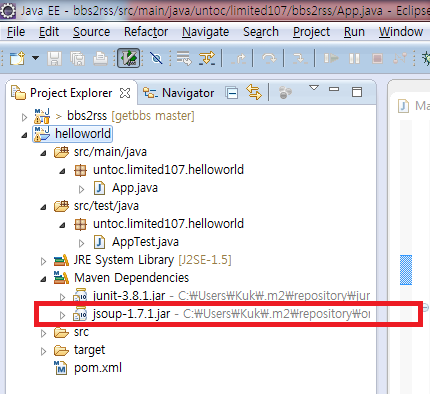Select the src/main/java source folder
This screenshot has height=394, width=430.
pyautogui.click(x=100, y=152)
